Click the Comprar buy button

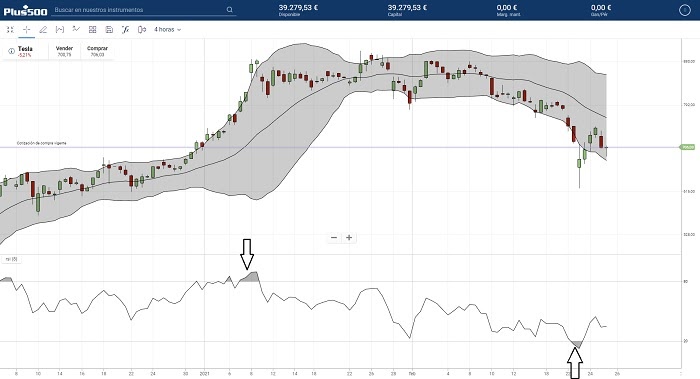[x=97, y=51]
